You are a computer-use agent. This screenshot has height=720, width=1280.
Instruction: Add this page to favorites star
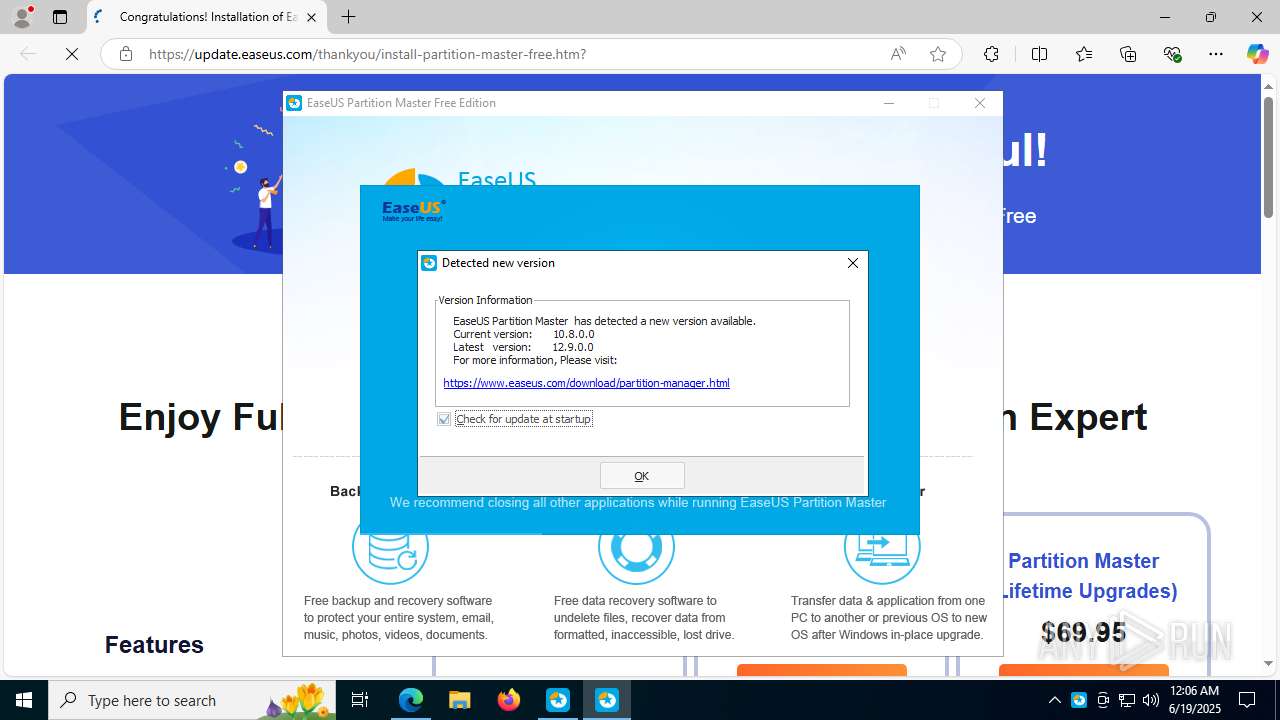938,54
